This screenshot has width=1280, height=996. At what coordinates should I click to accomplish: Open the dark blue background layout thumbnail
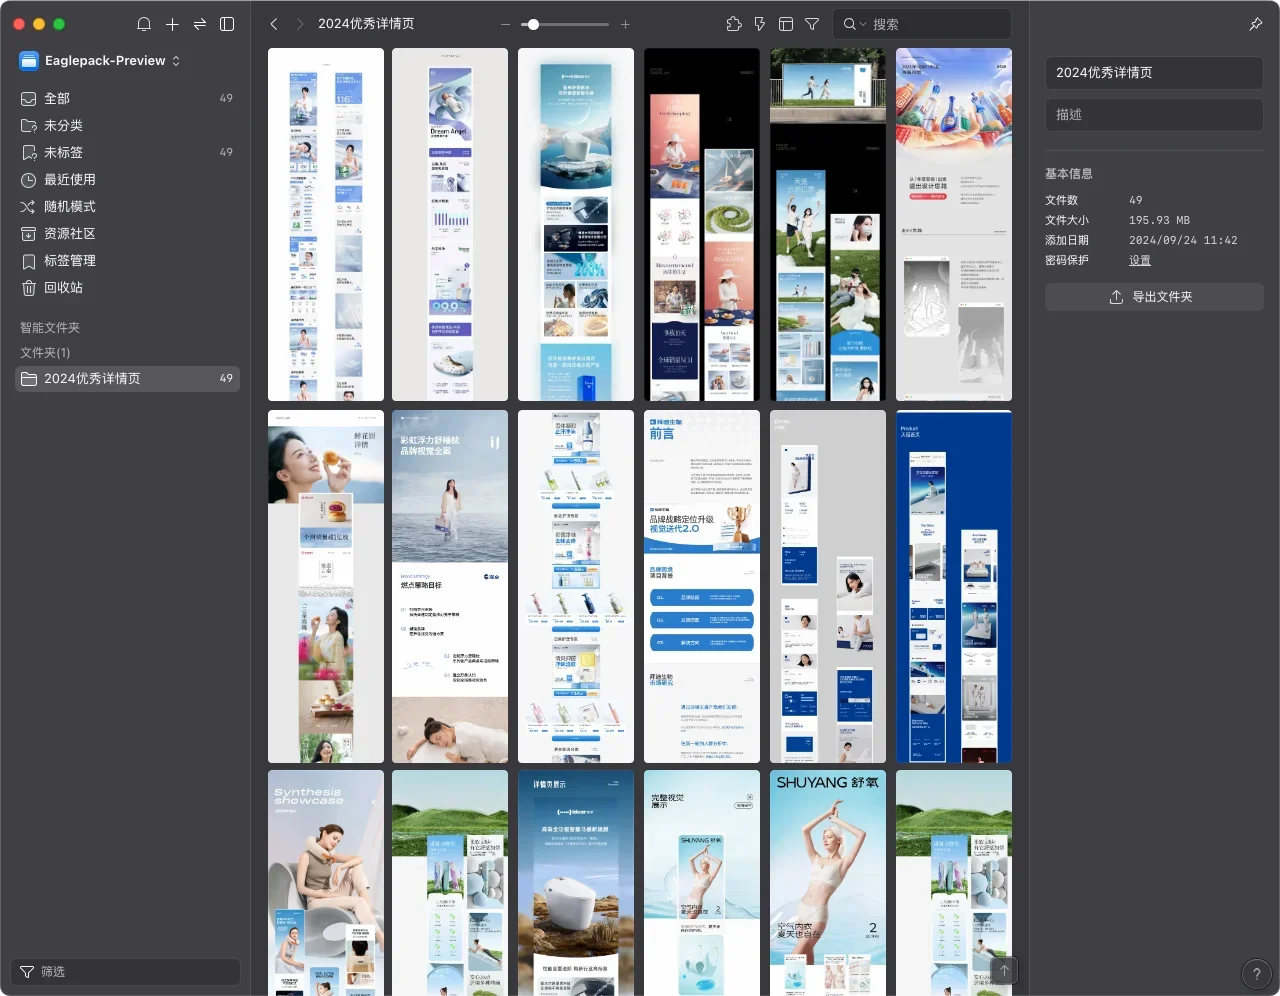pyautogui.click(x=954, y=586)
